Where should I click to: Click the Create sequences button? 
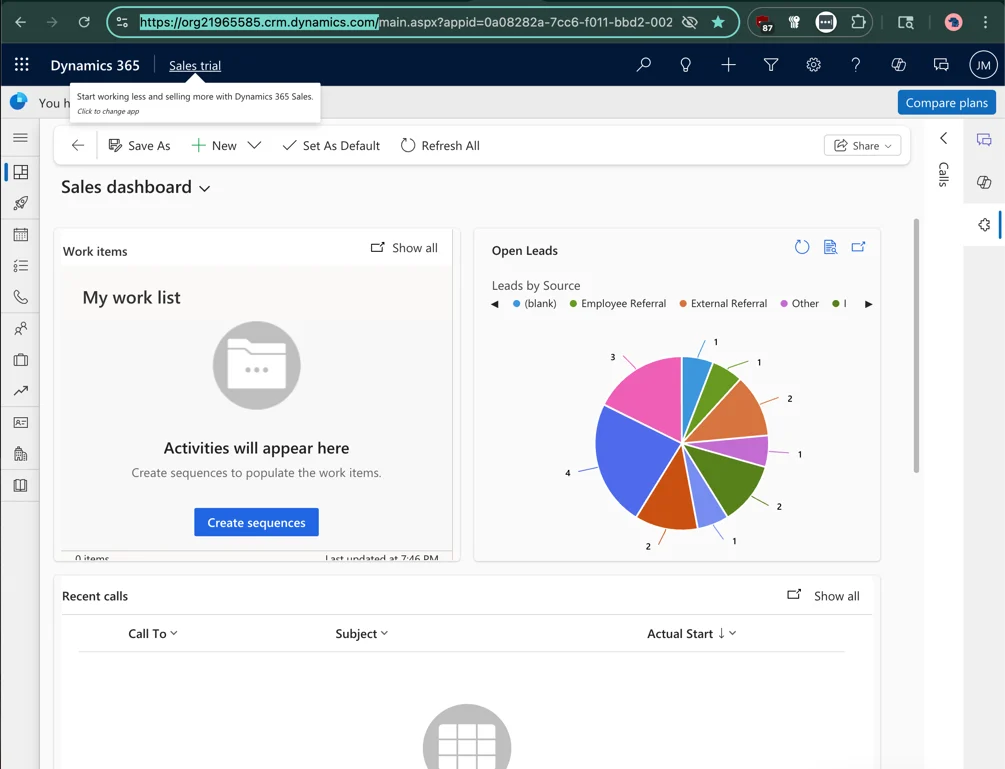(x=256, y=521)
